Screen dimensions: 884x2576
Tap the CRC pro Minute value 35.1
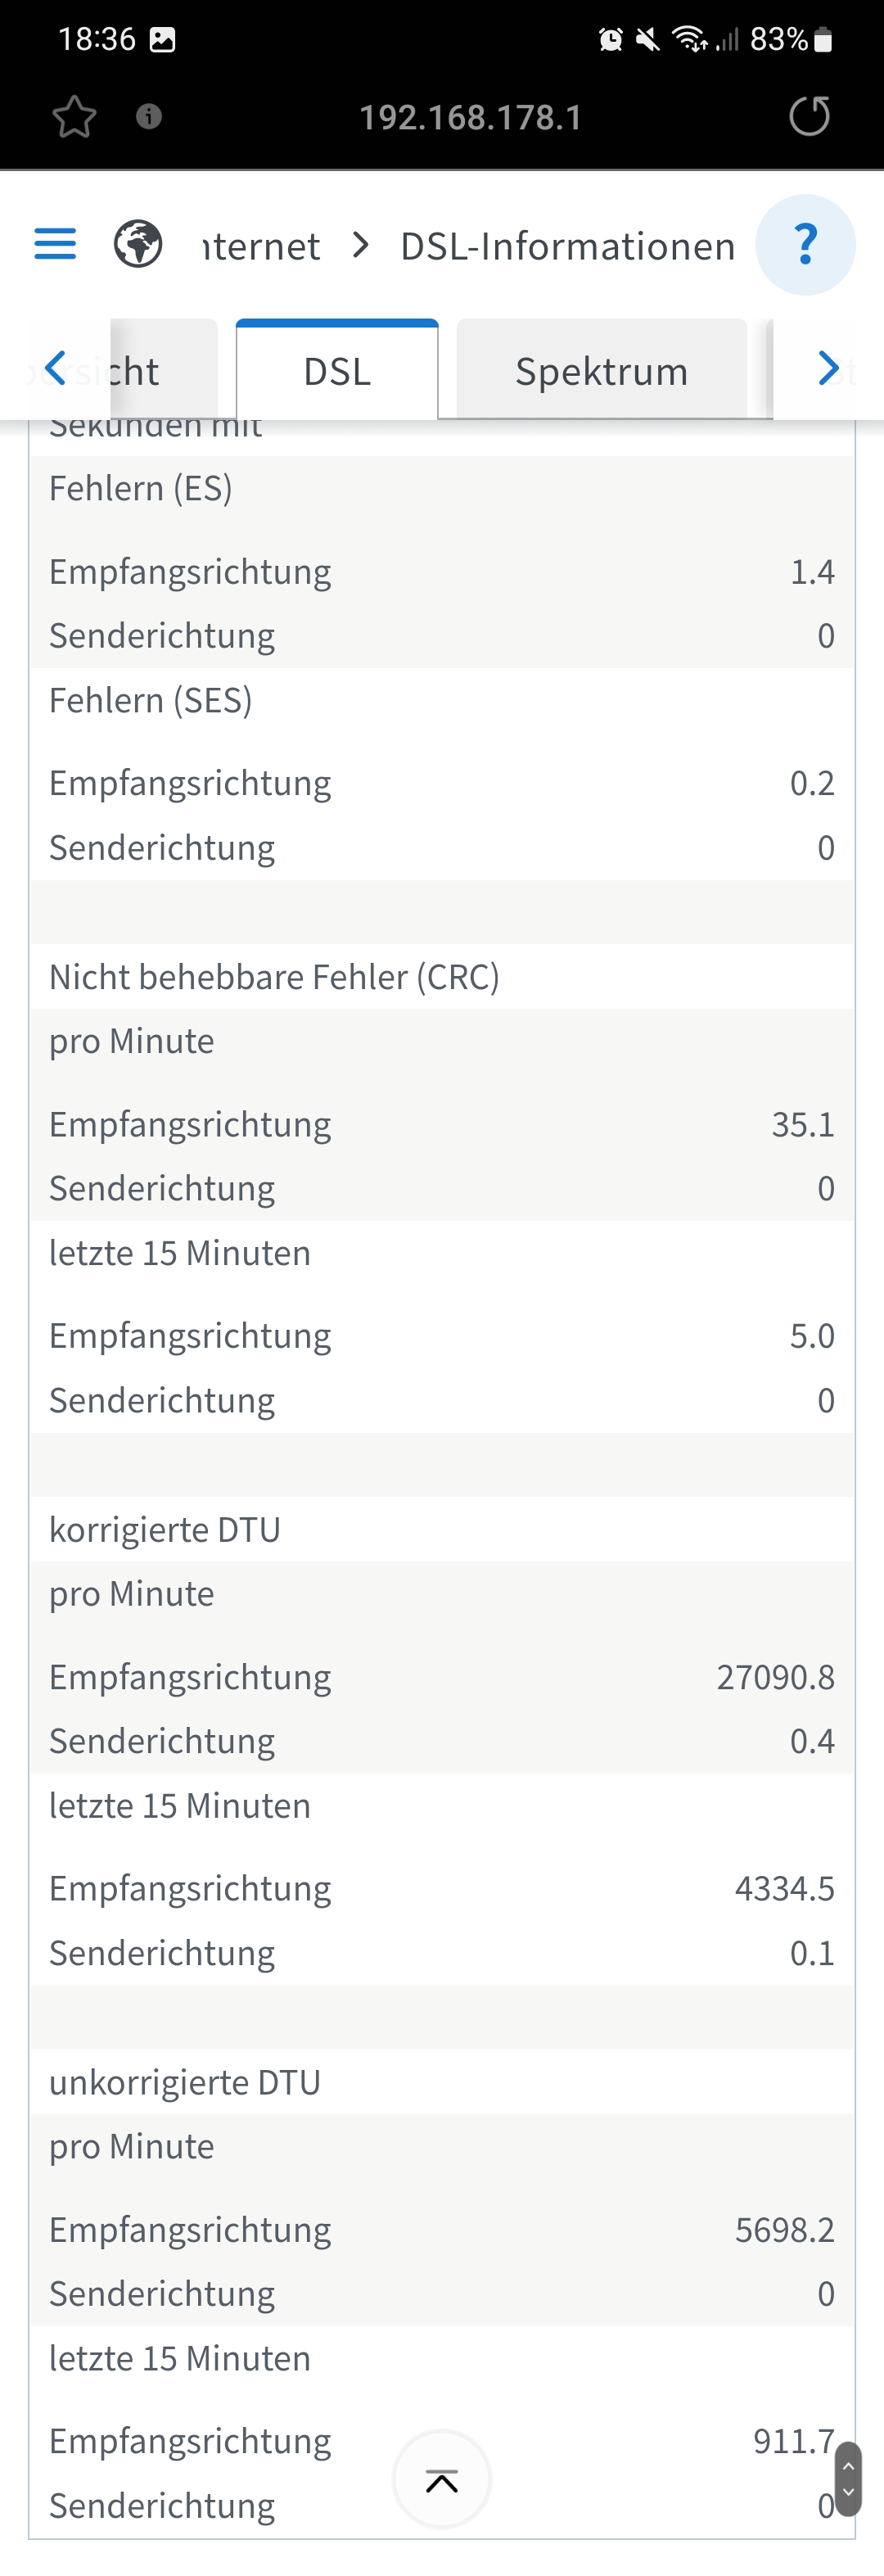[802, 1124]
